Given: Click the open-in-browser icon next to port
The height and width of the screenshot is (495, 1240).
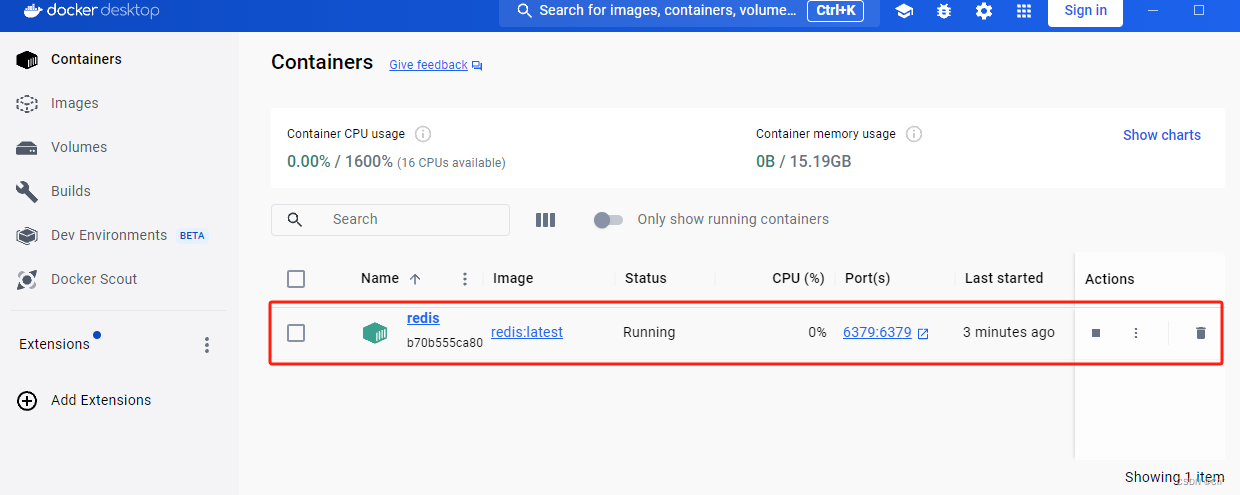Looking at the screenshot, I should (923, 334).
